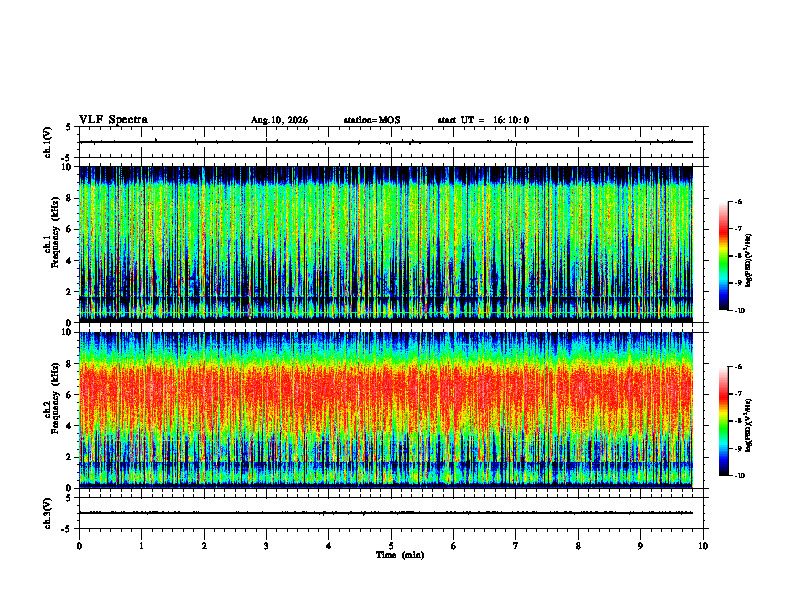Click the ch.2 color scale label "-10"

point(739,475)
